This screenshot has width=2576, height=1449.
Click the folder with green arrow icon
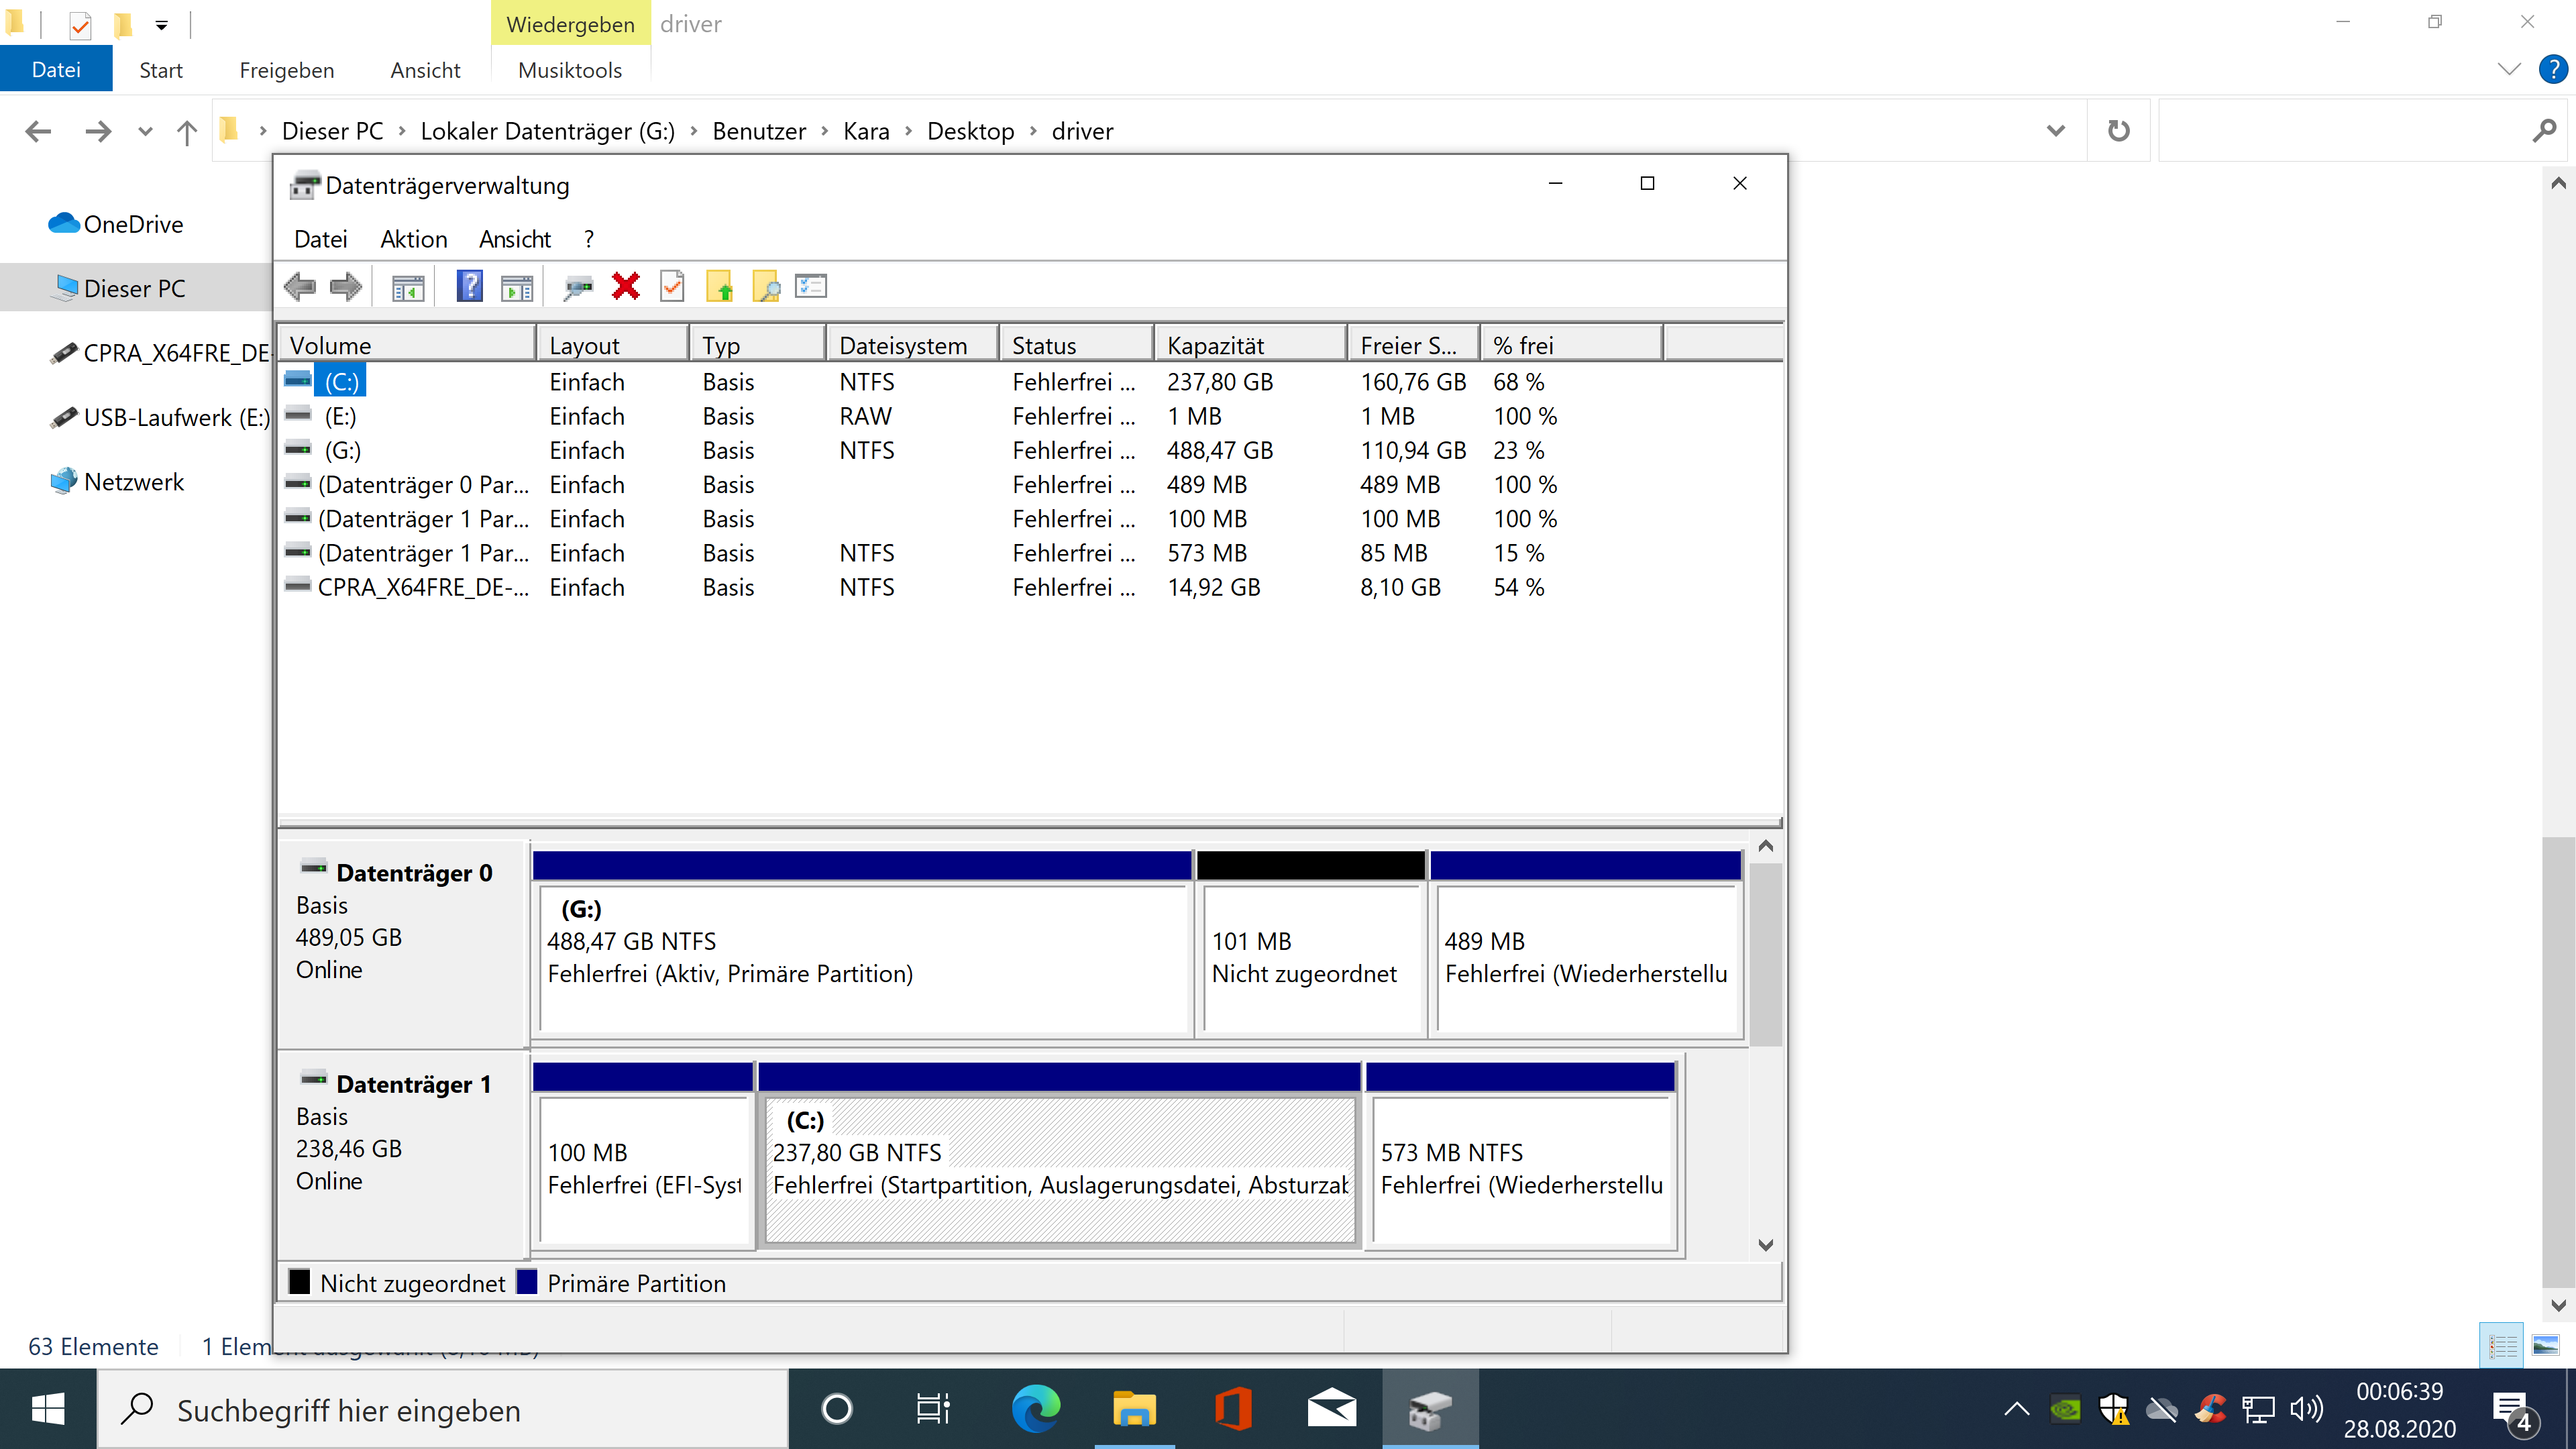[720, 287]
